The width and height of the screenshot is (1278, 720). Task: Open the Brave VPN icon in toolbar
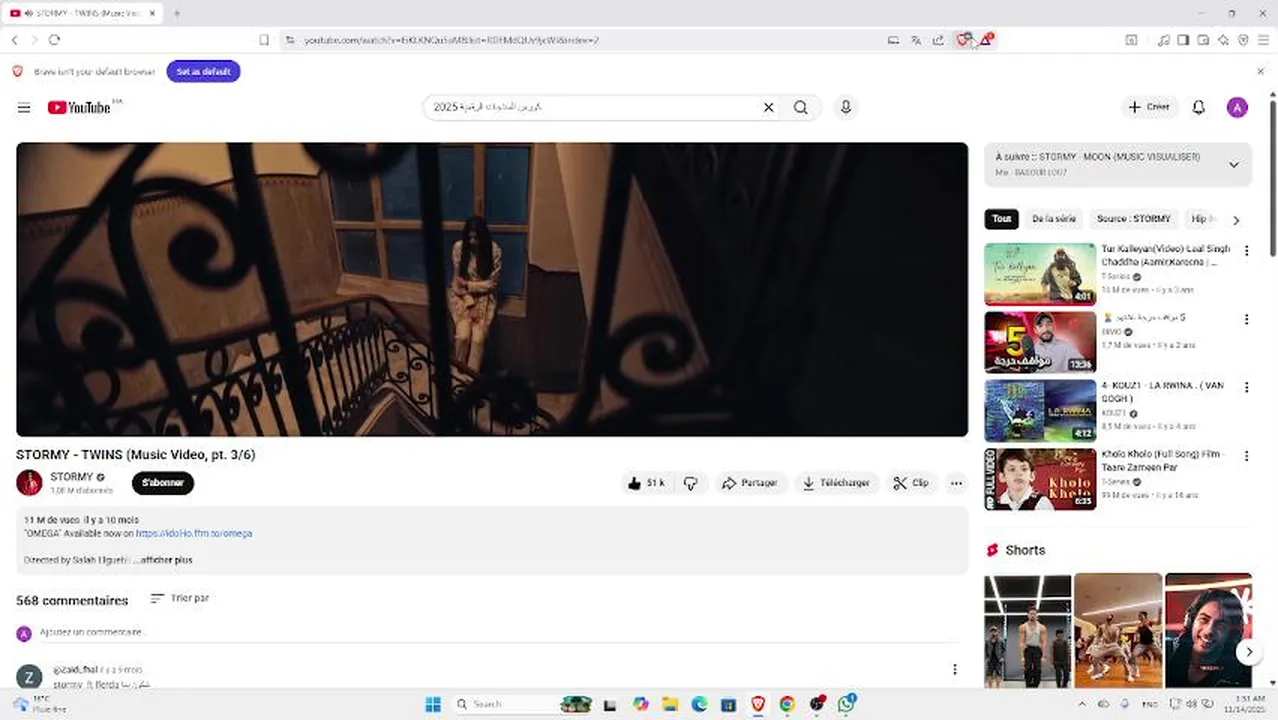(x=1243, y=40)
